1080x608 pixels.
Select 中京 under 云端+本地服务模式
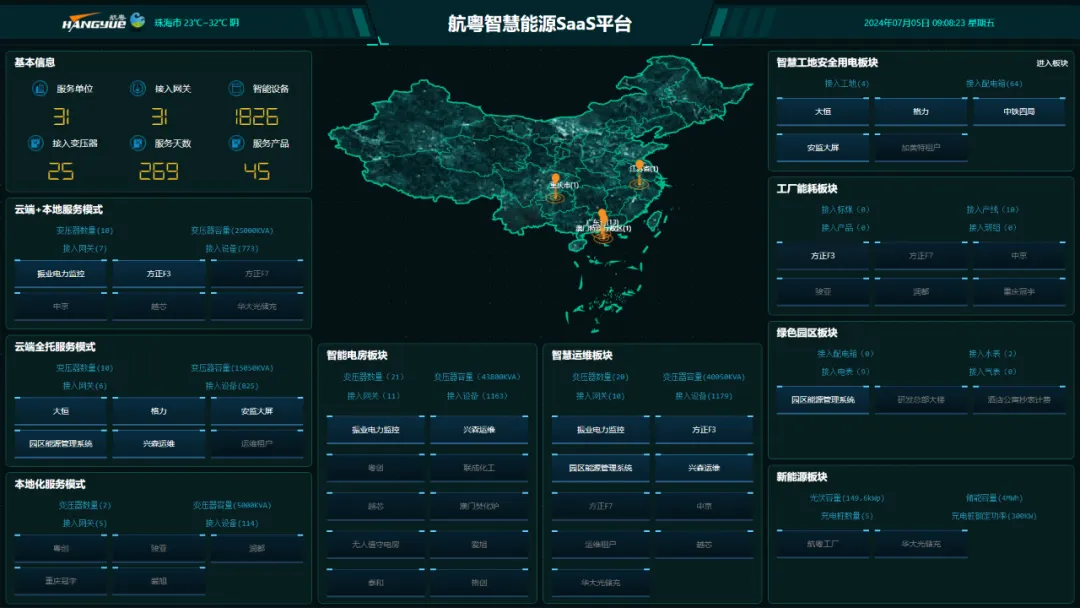[61, 306]
